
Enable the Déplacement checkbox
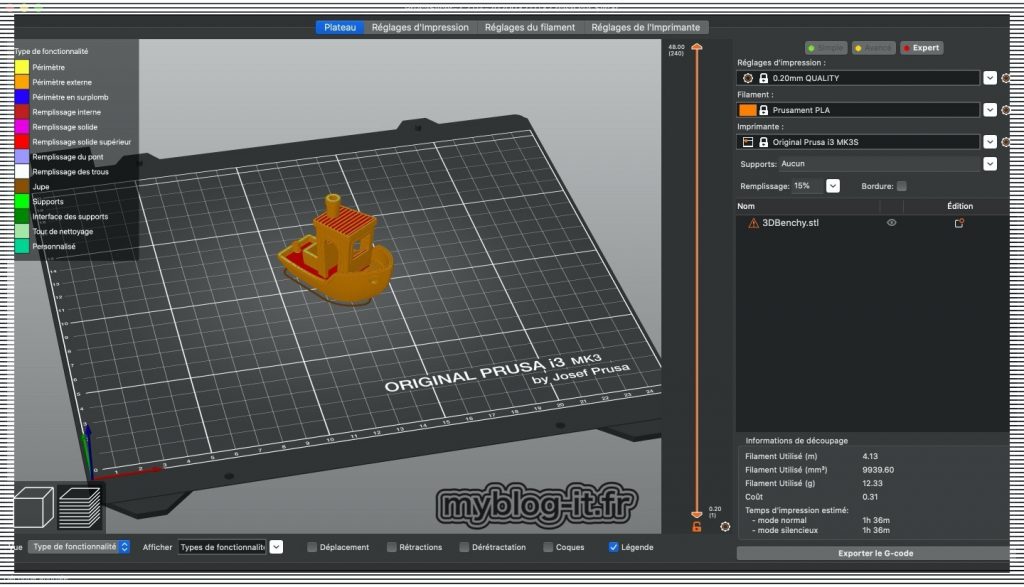point(313,547)
